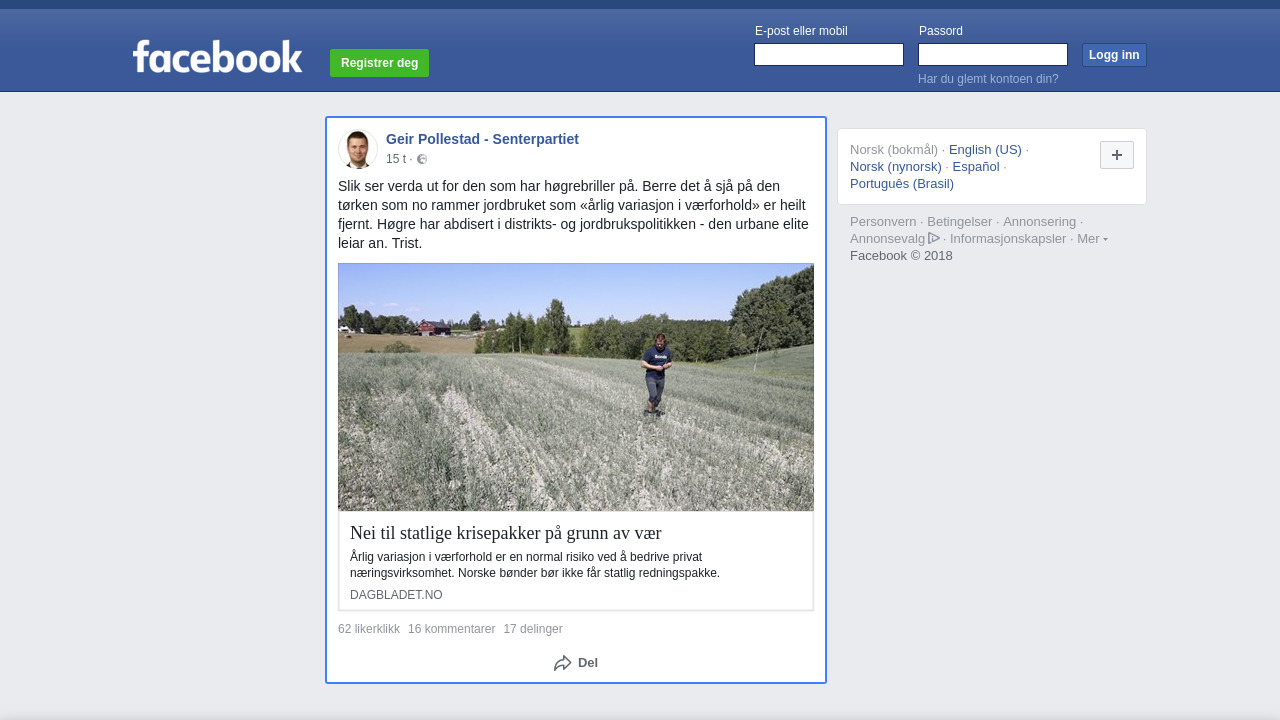
Task: Click 16 kommentarer count
Action: tap(451, 629)
